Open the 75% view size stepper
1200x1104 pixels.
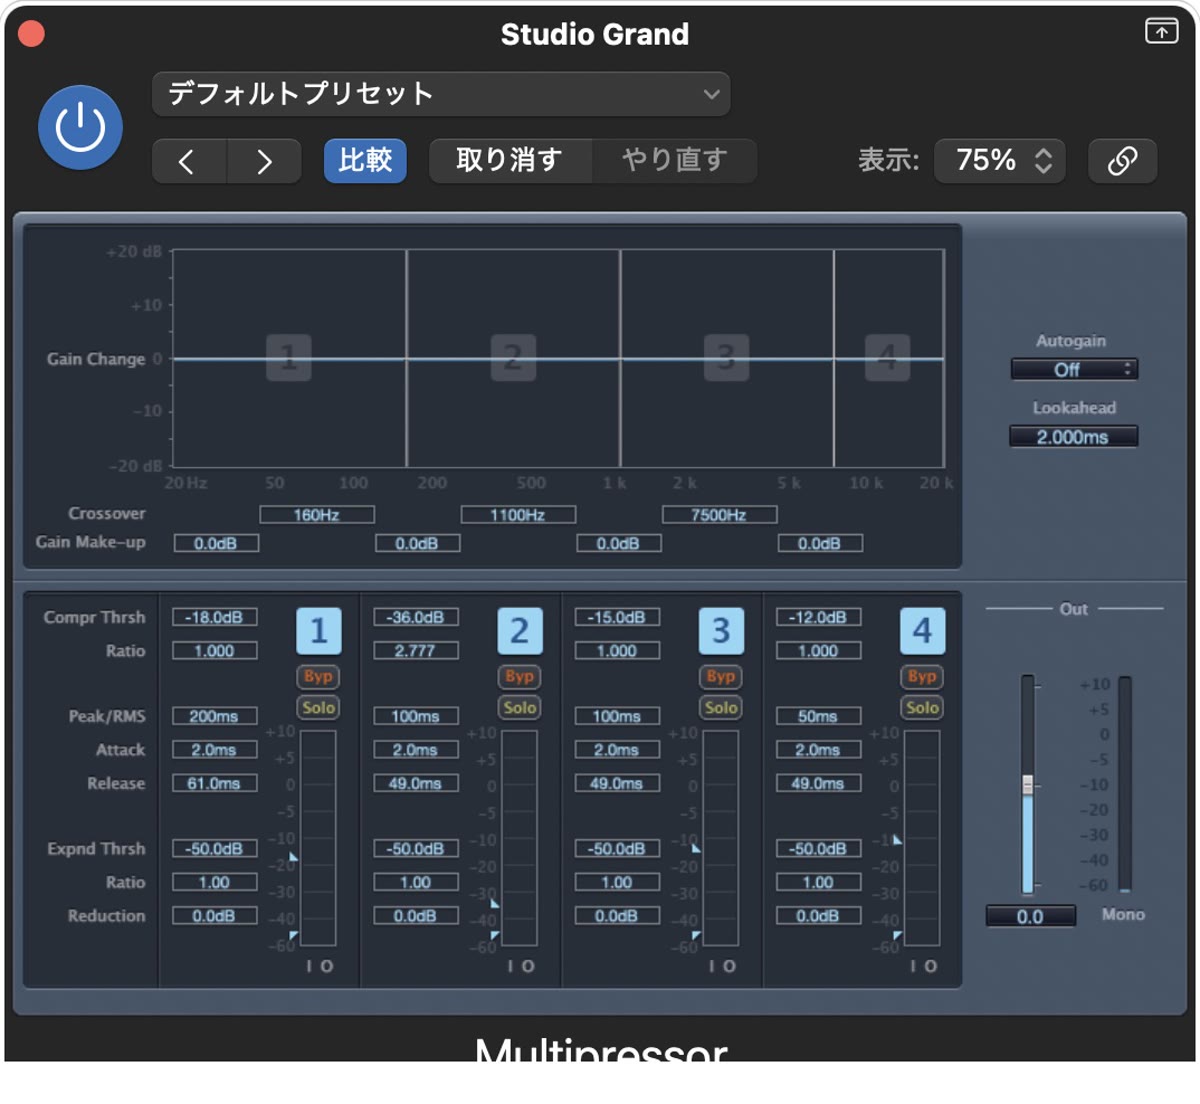tap(999, 160)
